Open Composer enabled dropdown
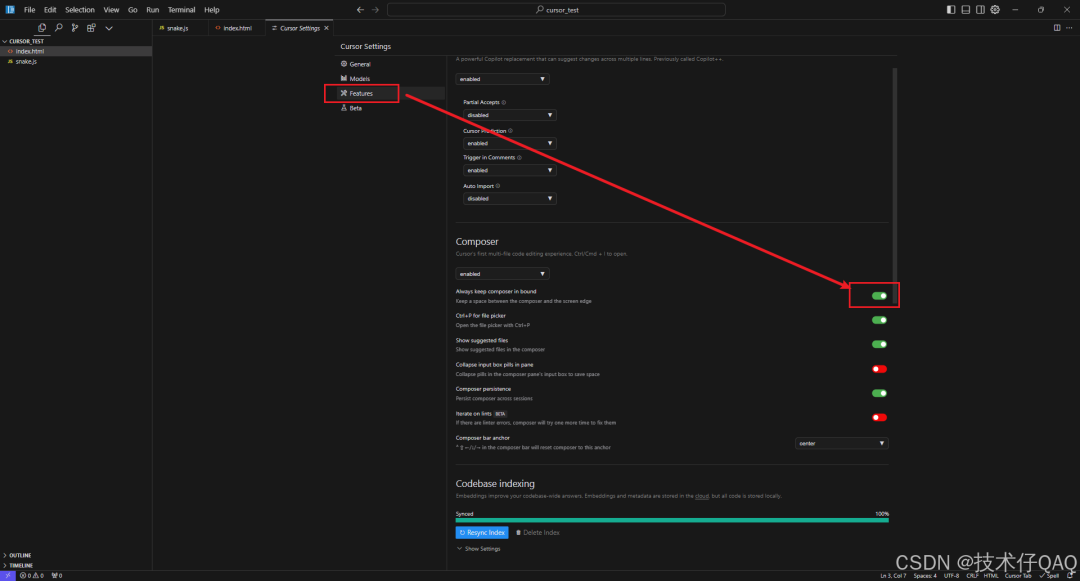The width and height of the screenshot is (1080, 581). tap(502, 274)
